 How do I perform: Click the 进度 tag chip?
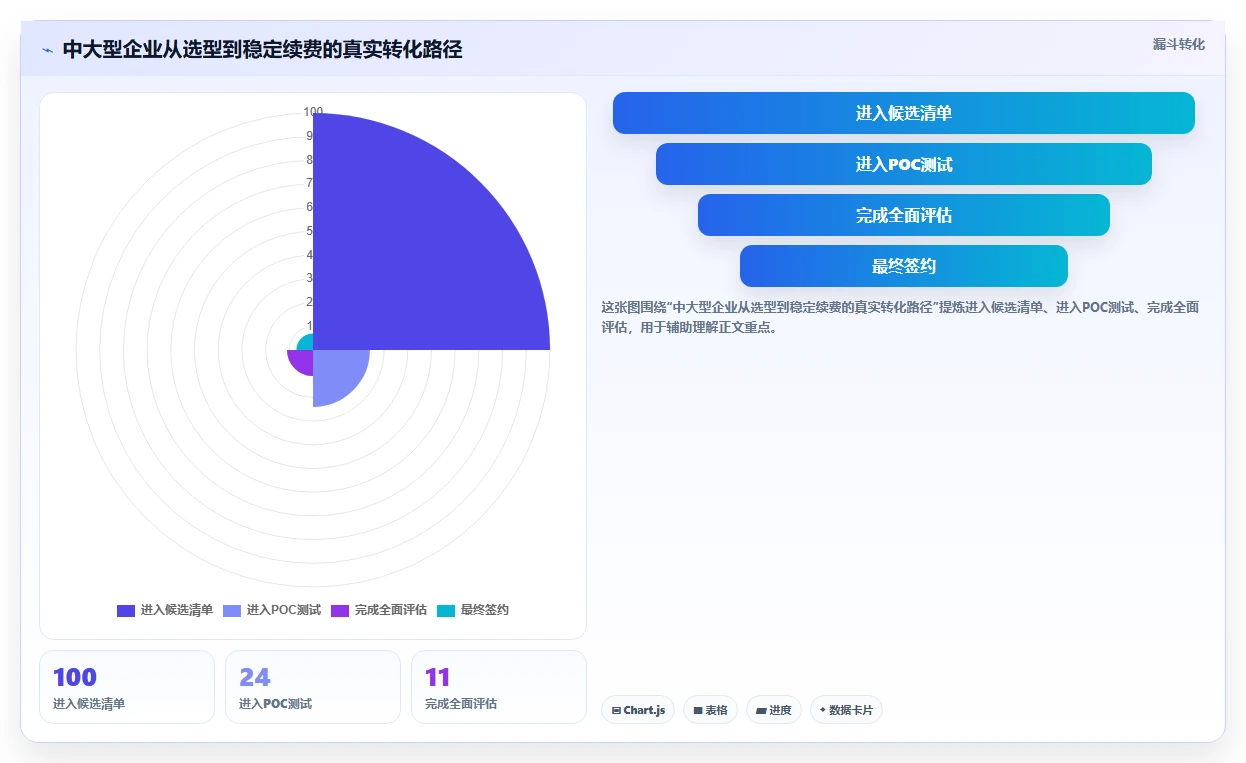774,710
